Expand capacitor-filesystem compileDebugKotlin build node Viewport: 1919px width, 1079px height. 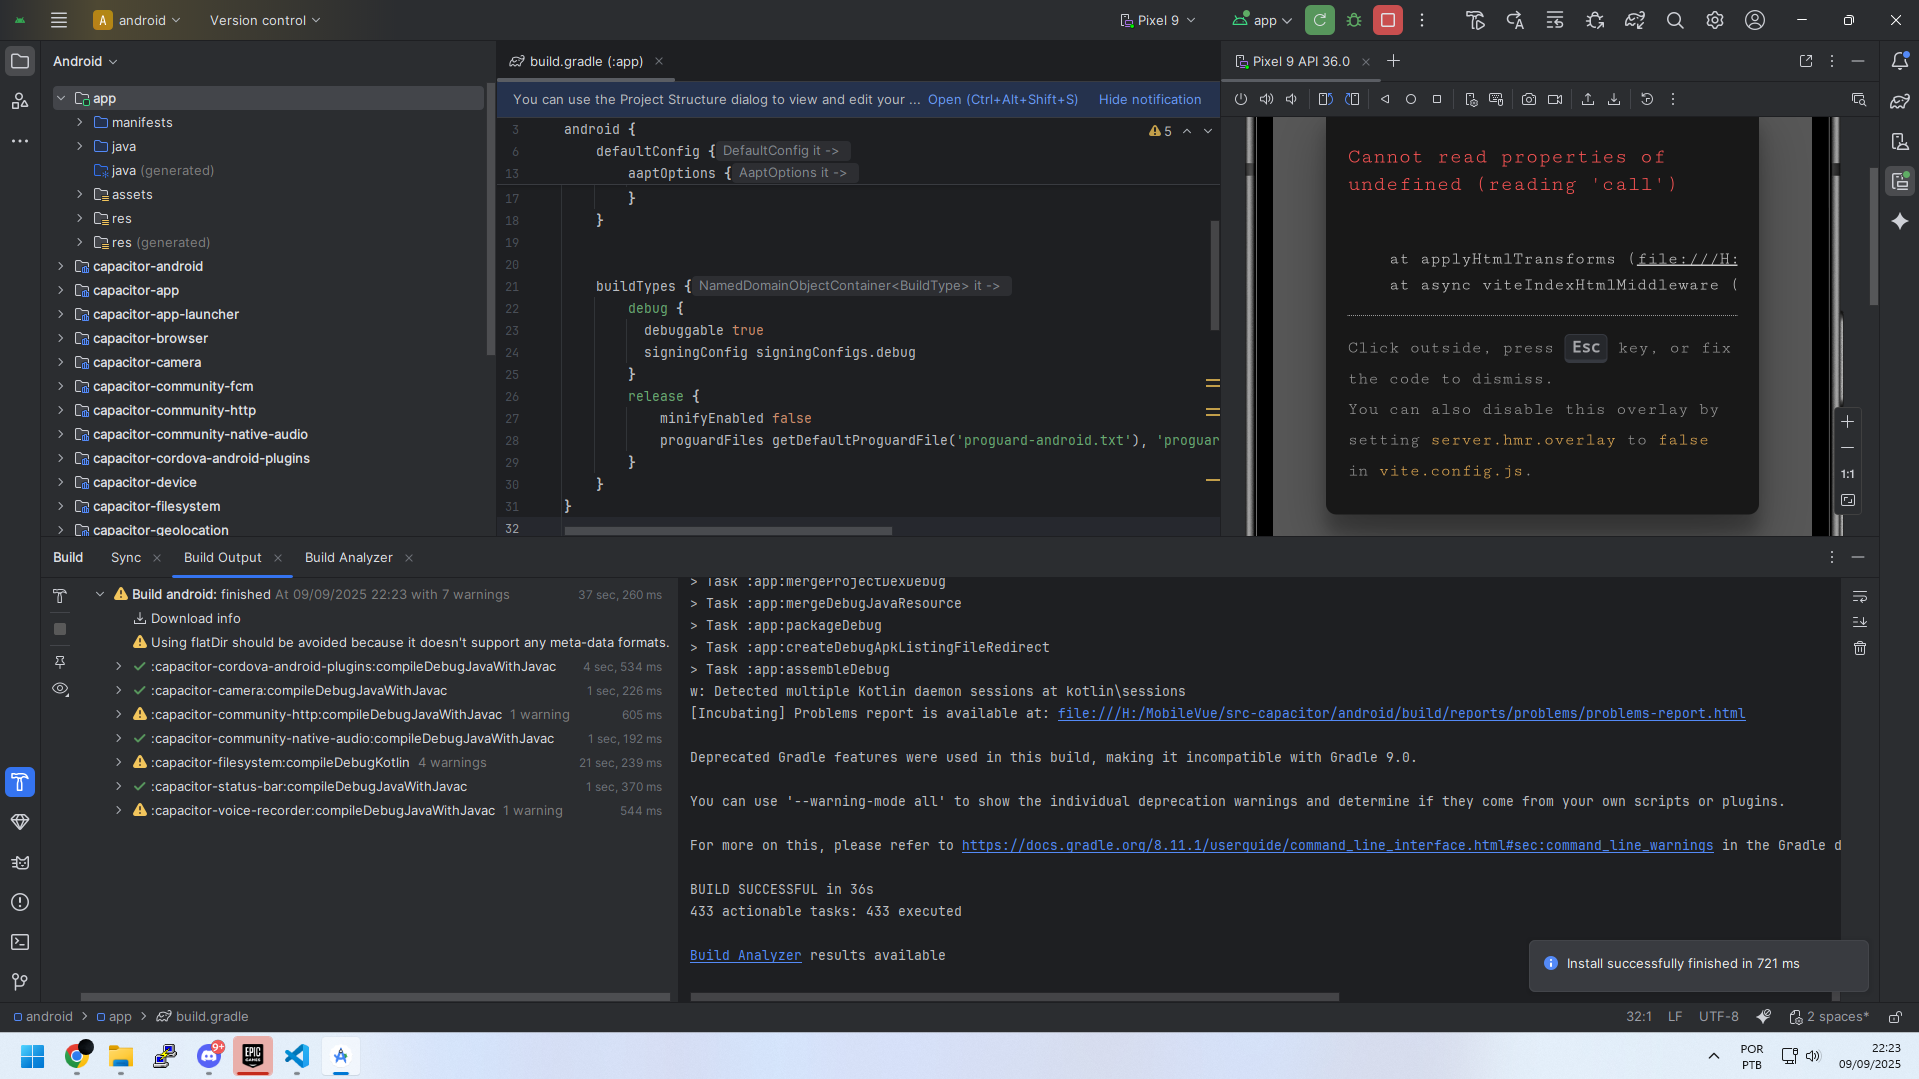tap(118, 762)
